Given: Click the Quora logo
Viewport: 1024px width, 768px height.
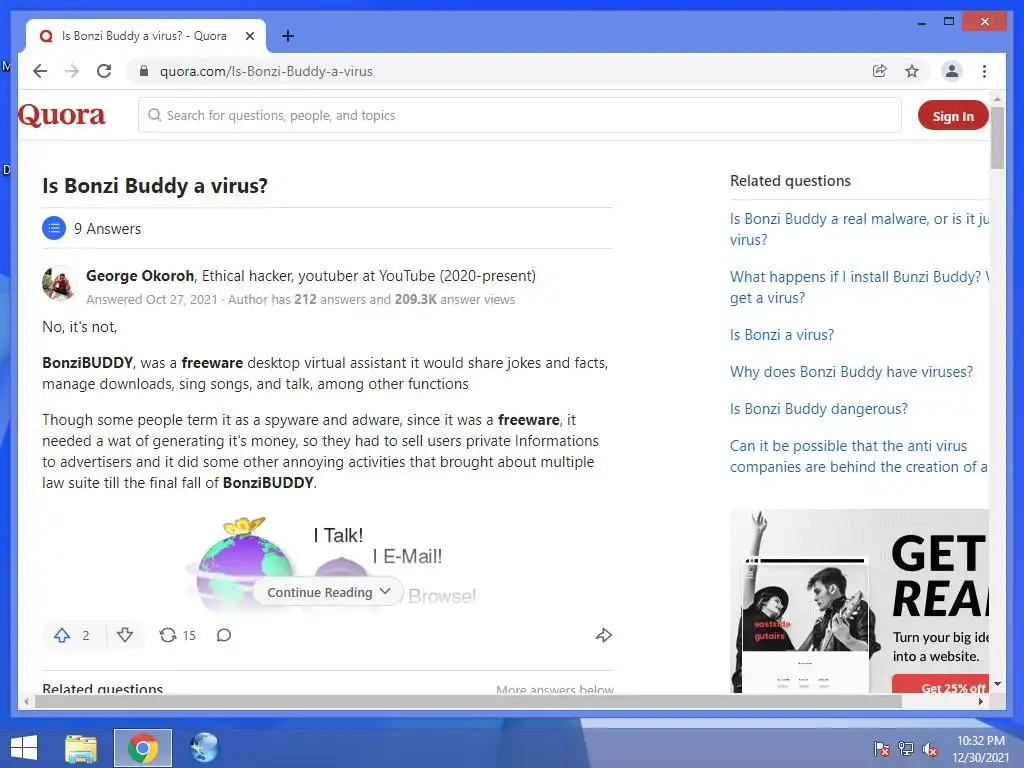Looking at the screenshot, I should 61,115.
